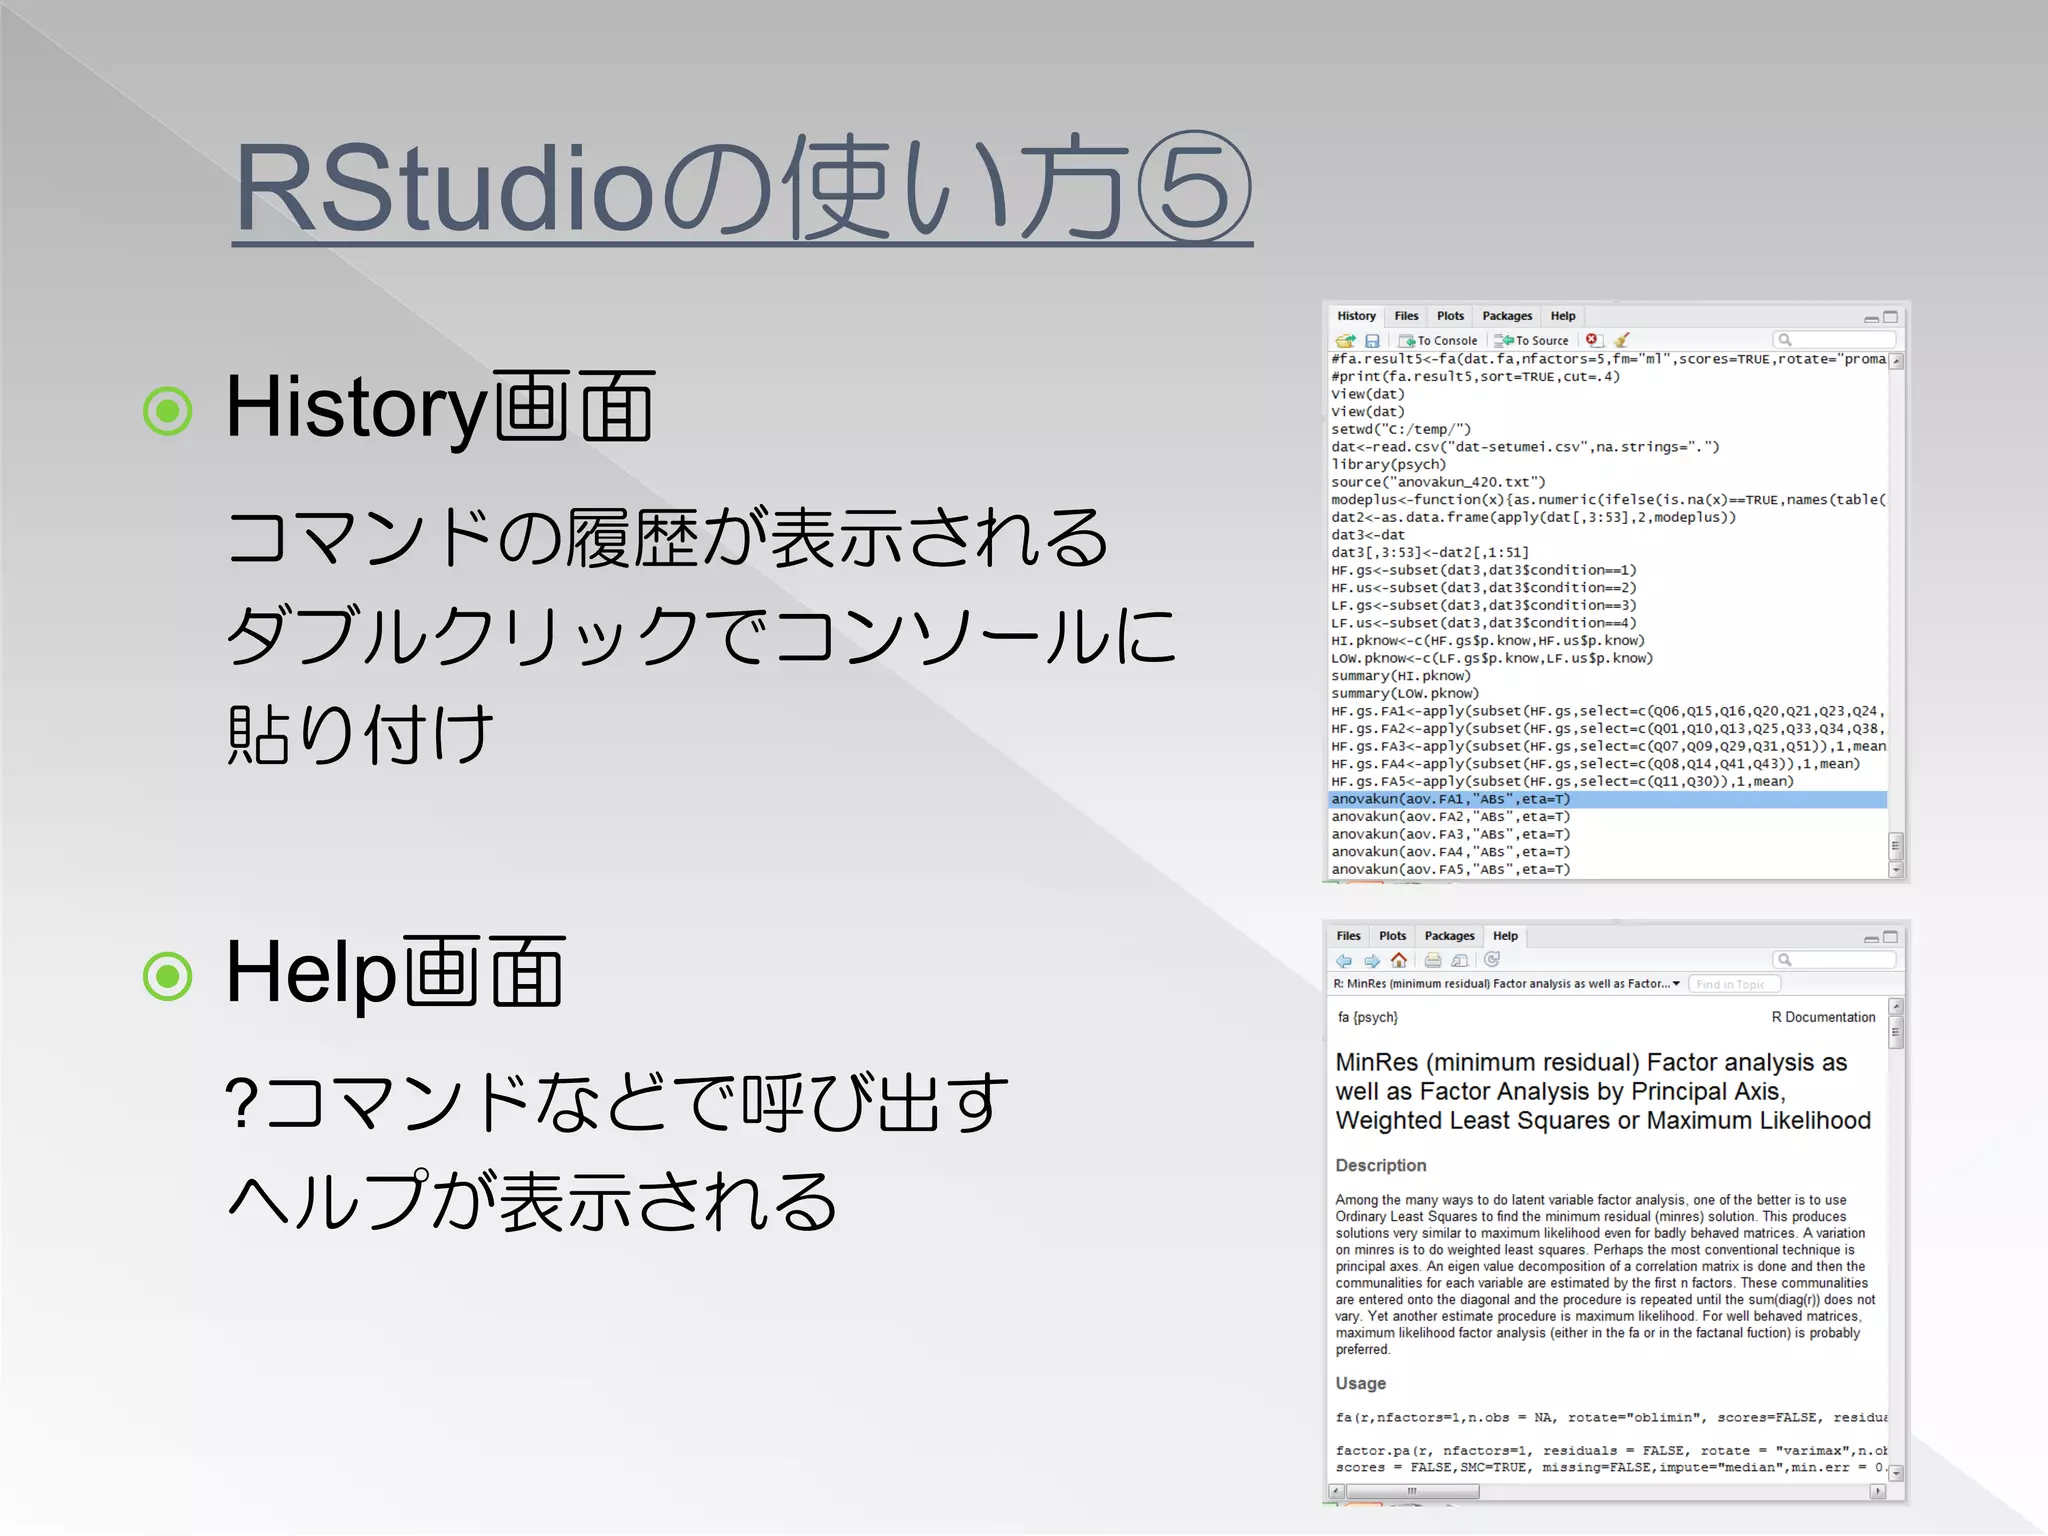Click the Refresh help topic icon
The image size is (2048, 1536).
(1492, 960)
